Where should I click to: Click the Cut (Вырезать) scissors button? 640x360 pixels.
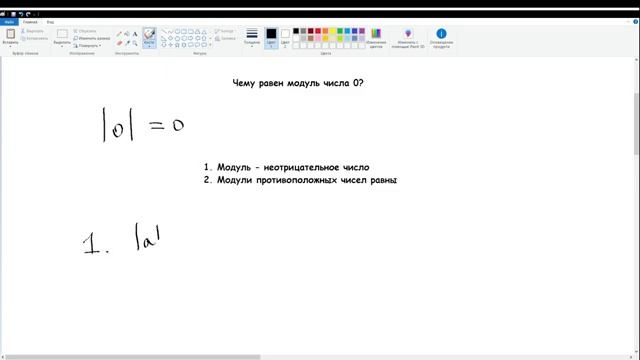pyautogui.click(x=32, y=31)
